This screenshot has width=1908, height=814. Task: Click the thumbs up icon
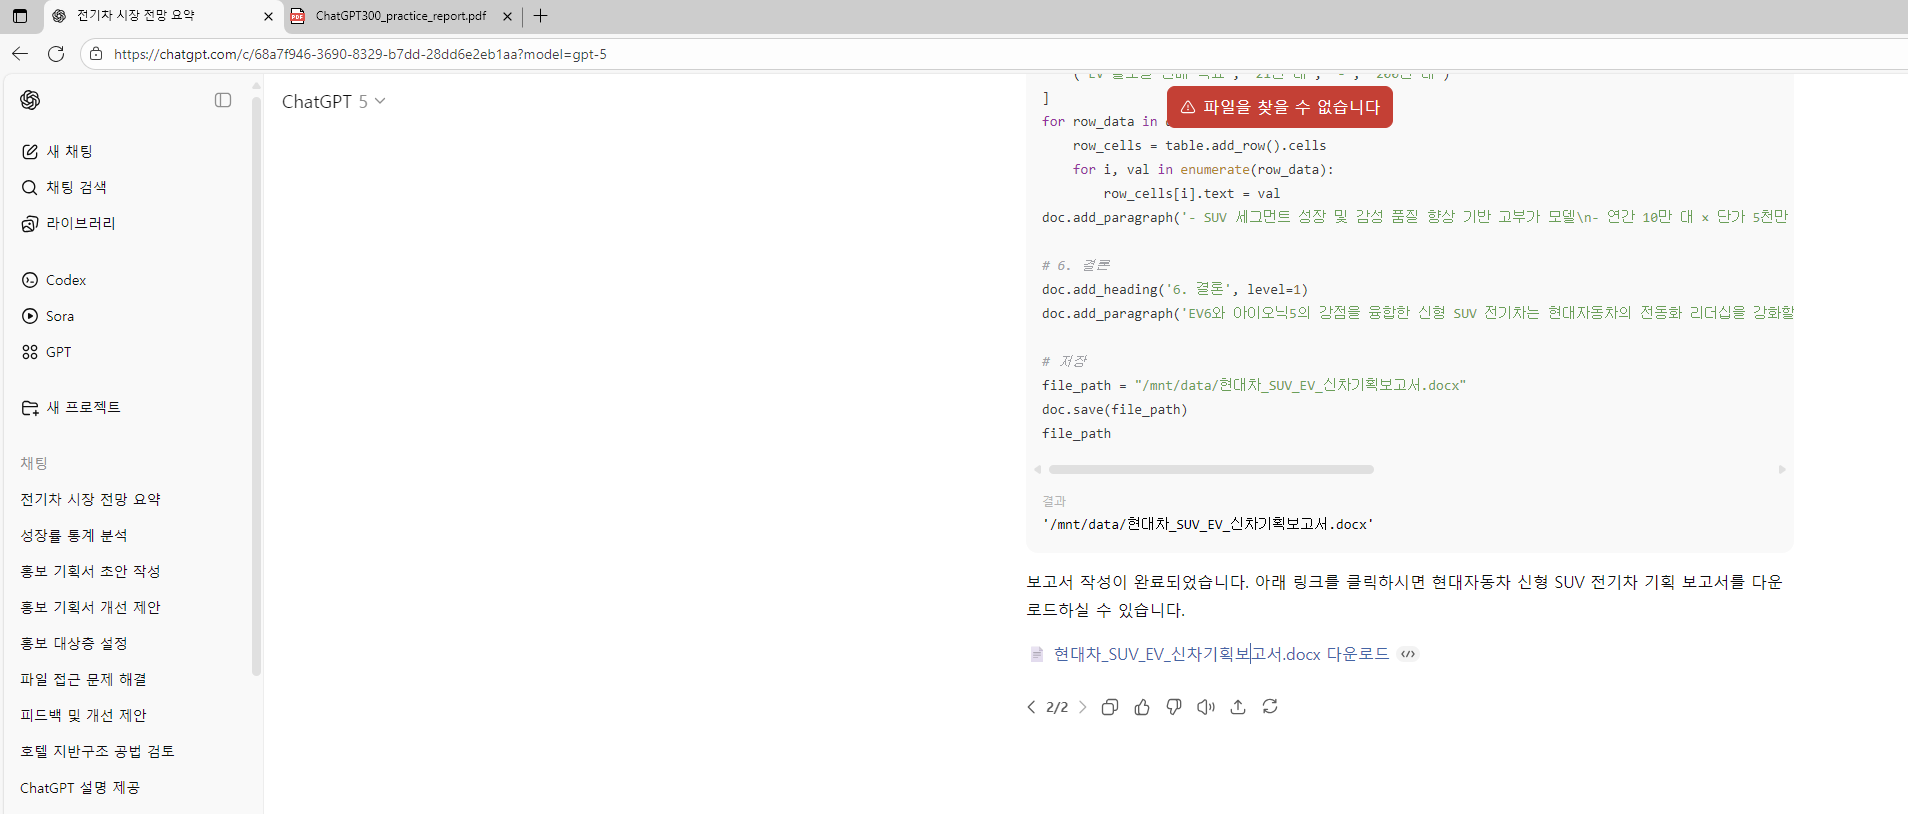coord(1142,707)
